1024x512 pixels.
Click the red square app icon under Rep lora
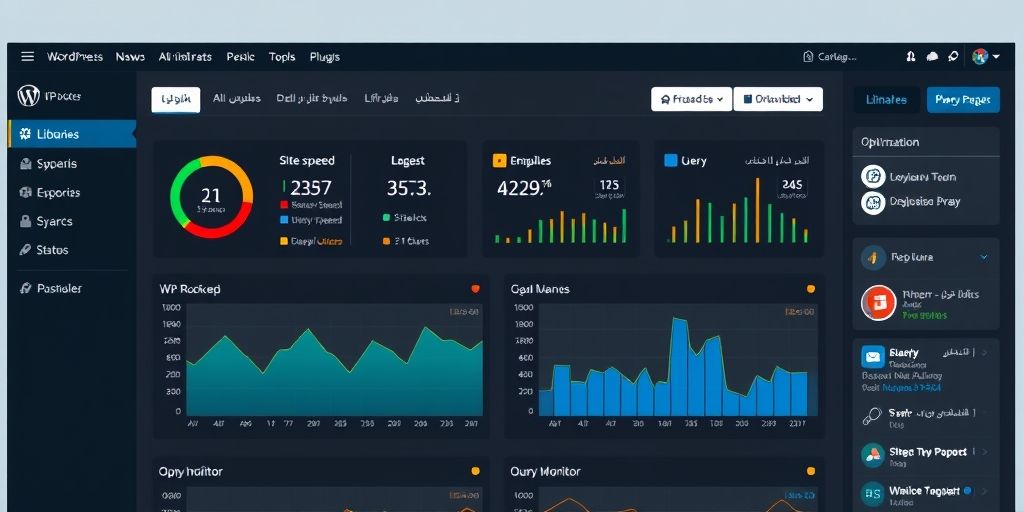(877, 302)
